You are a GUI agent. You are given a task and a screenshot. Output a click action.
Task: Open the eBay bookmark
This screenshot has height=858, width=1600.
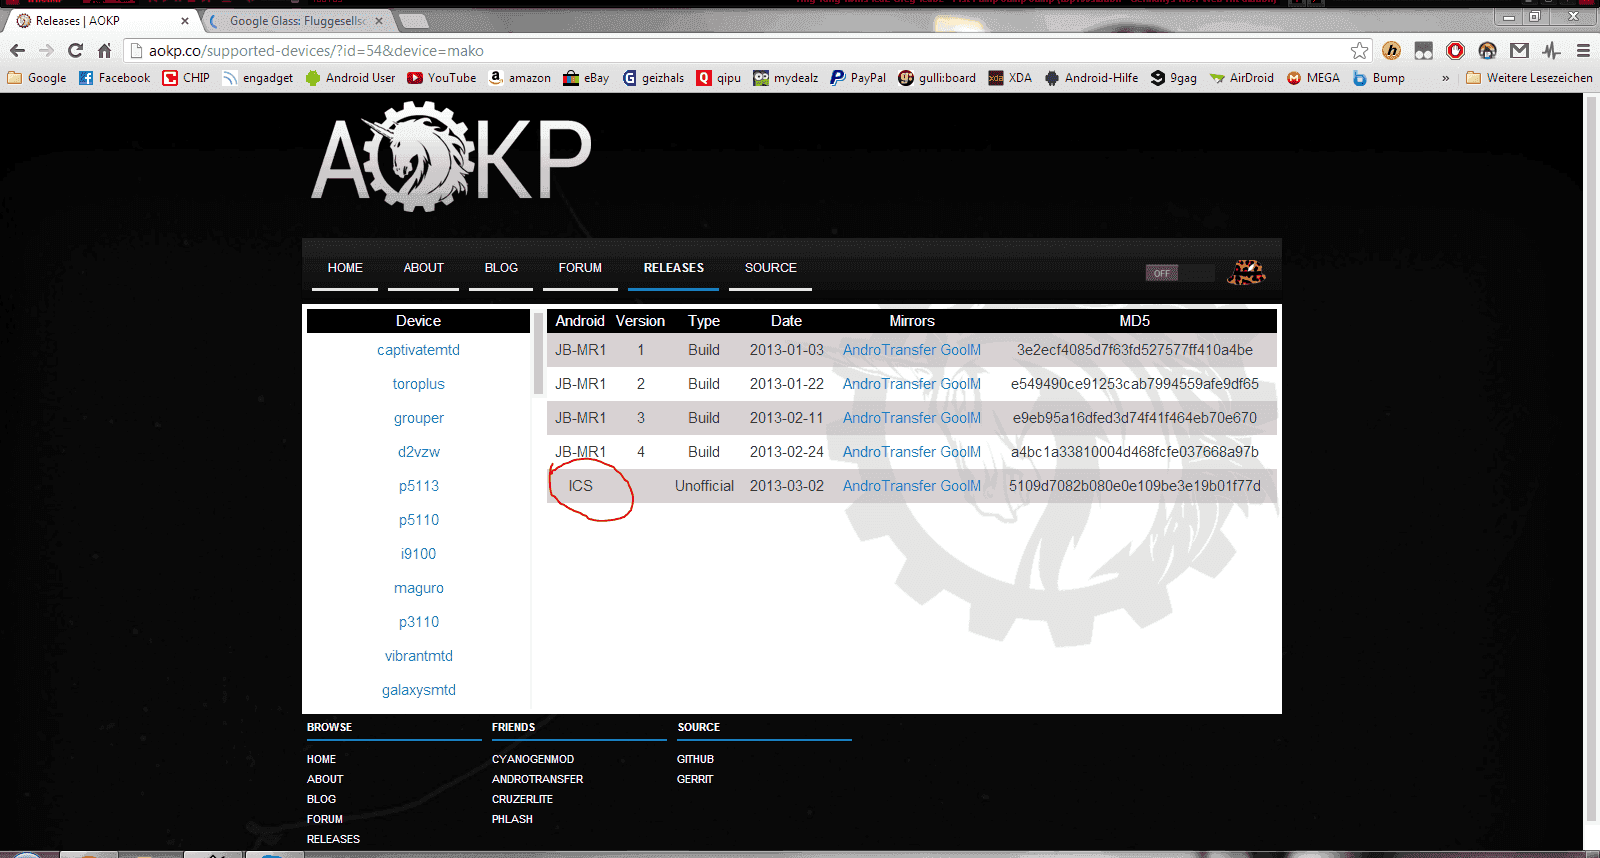[x=586, y=78]
